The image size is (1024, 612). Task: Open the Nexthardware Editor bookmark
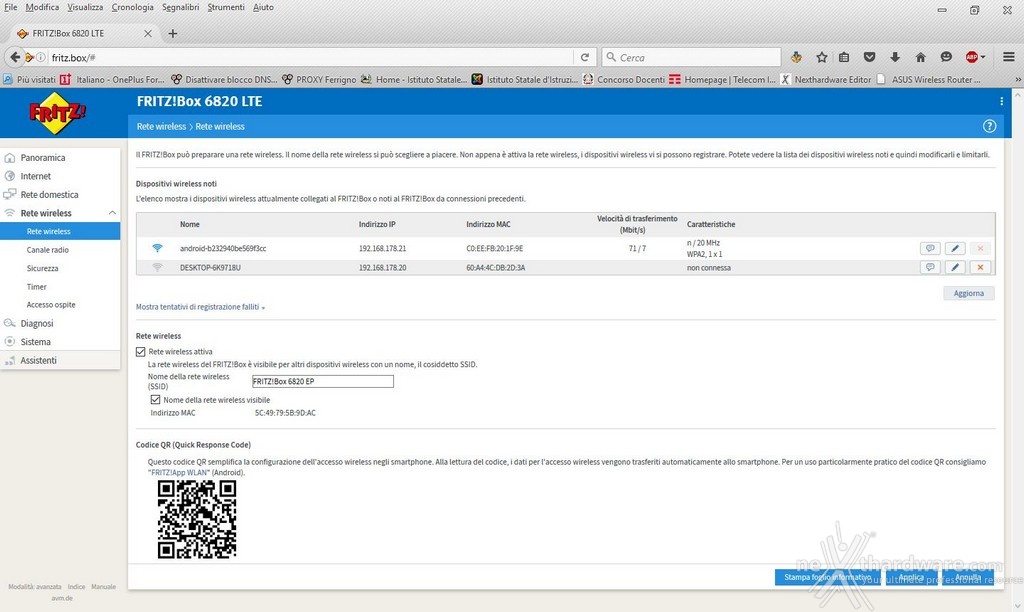coord(825,80)
